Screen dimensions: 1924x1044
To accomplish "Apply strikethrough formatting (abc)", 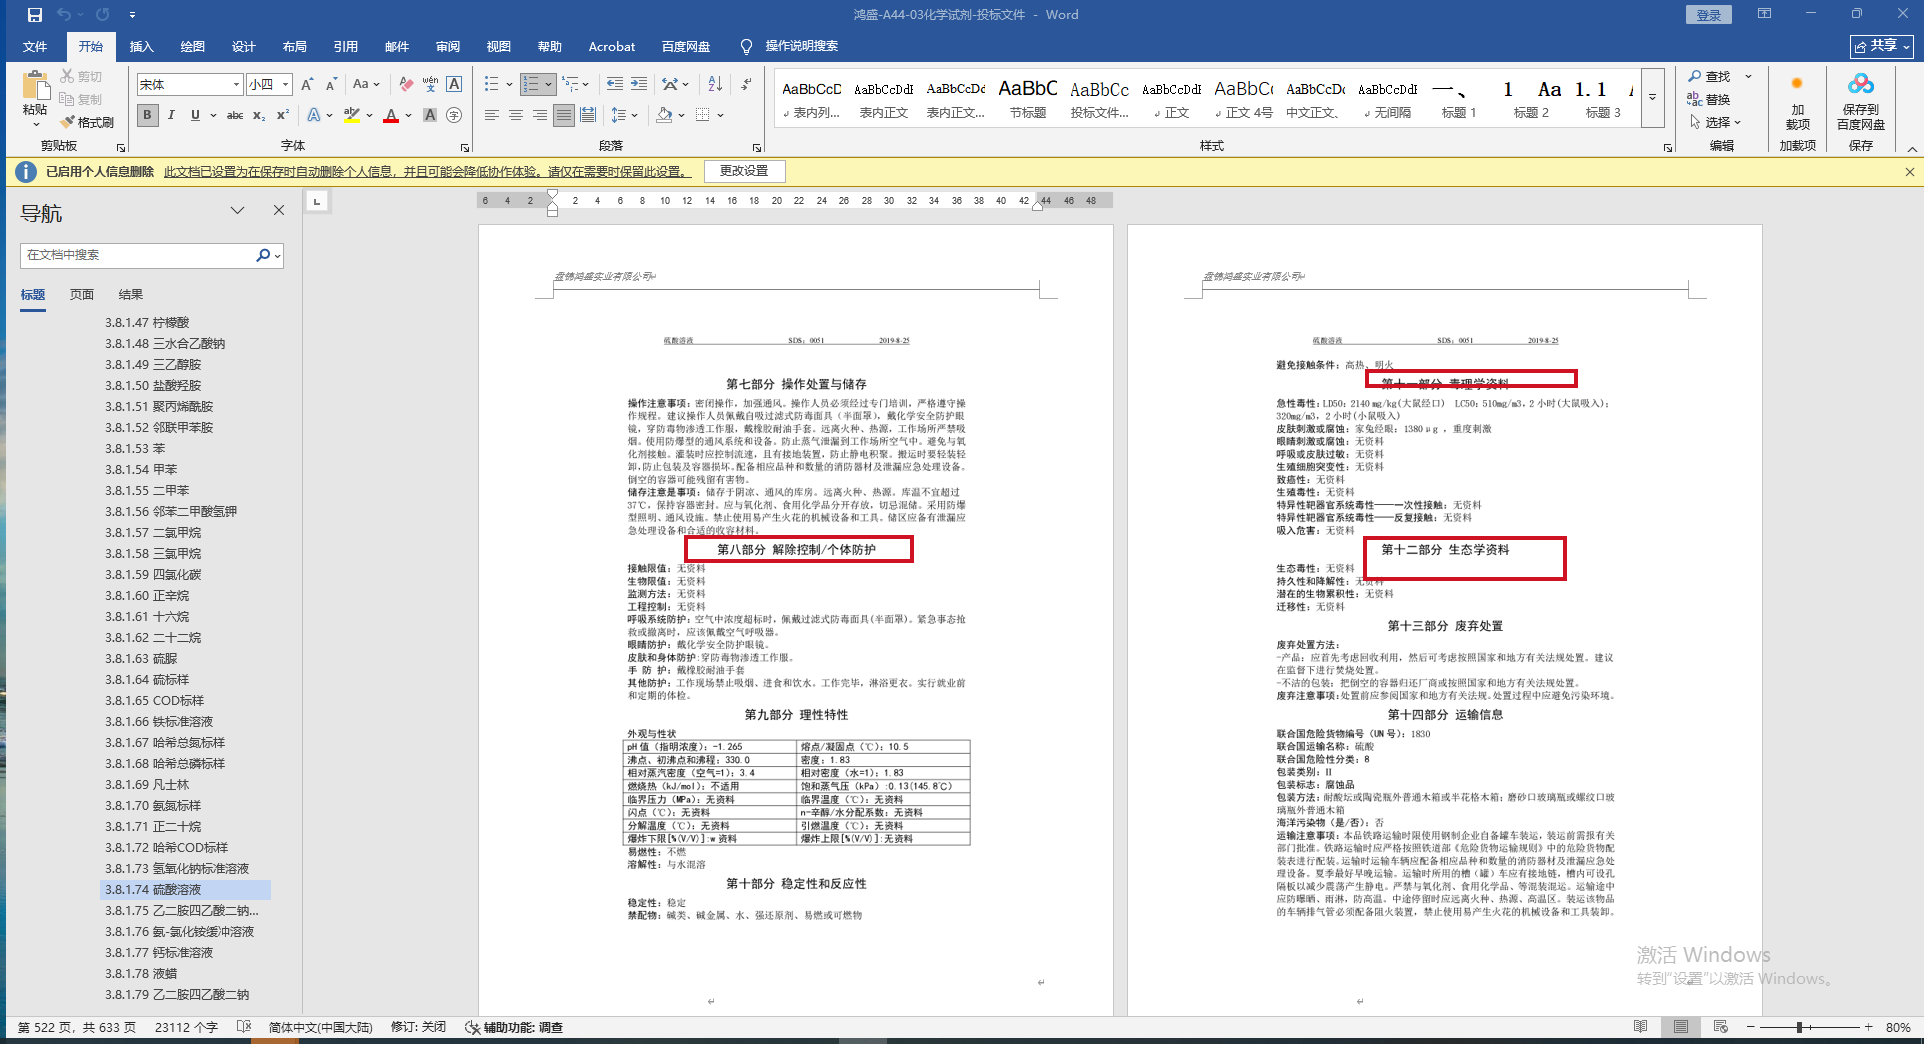I will (x=235, y=115).
